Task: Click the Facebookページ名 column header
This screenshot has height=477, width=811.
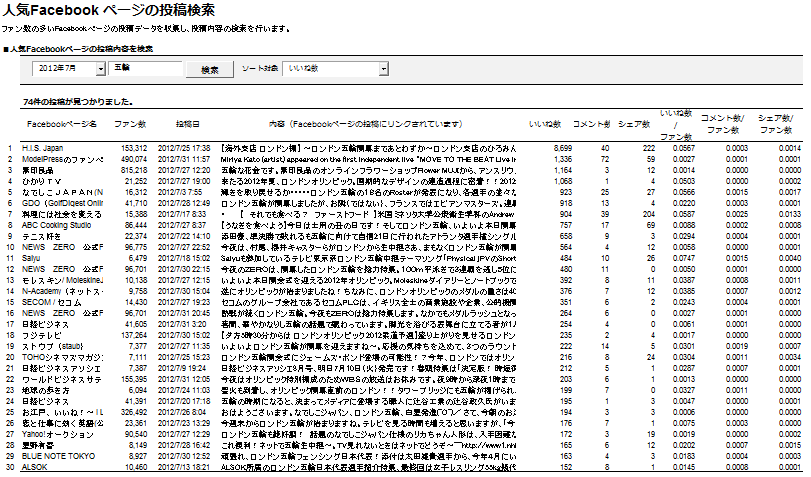Action: click(x=62, y=124)
